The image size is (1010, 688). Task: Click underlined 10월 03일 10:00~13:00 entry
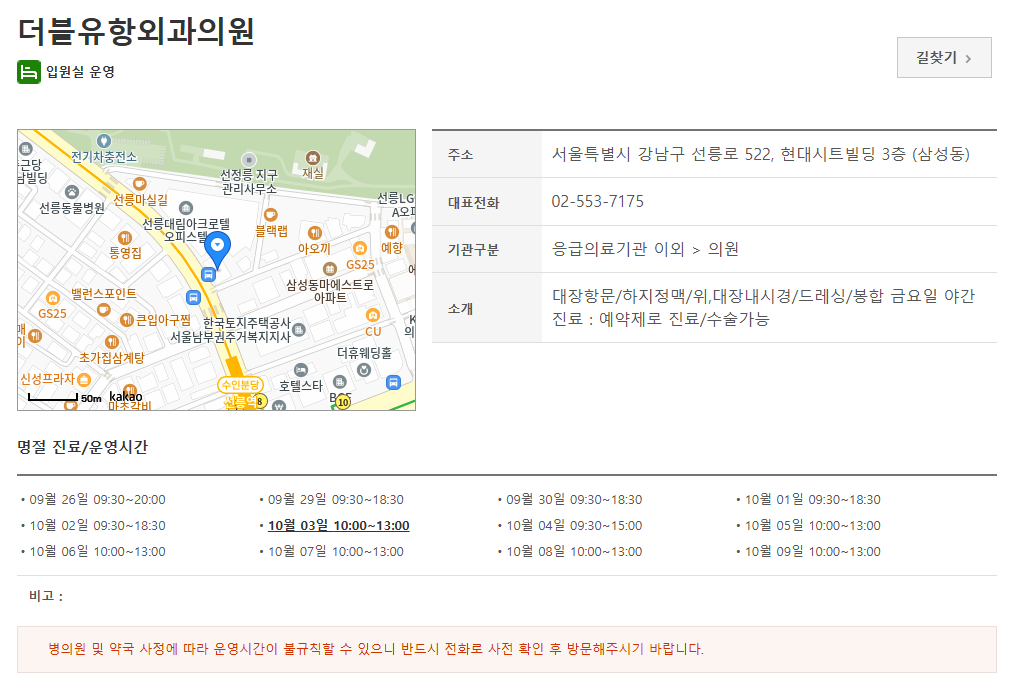pos(338,526)
